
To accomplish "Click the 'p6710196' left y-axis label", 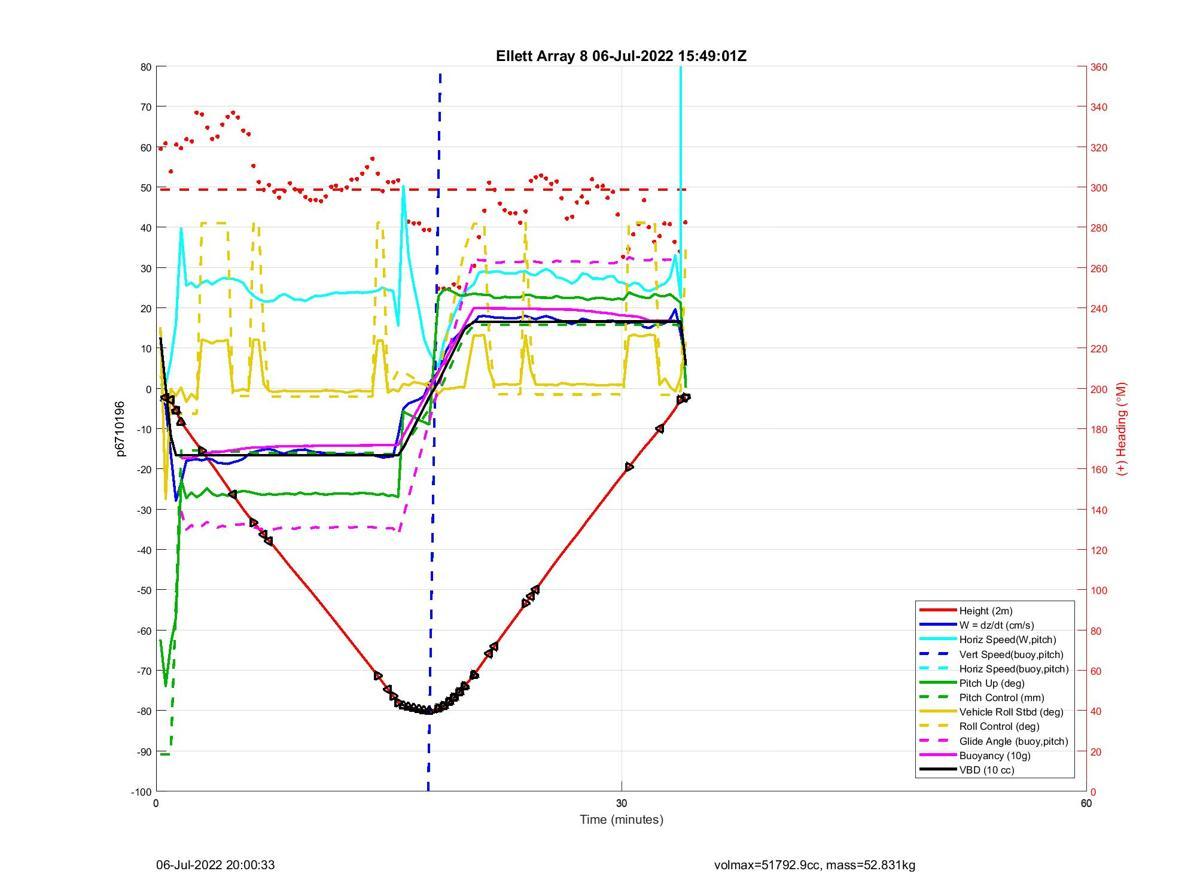I will [x=120, y=429].
